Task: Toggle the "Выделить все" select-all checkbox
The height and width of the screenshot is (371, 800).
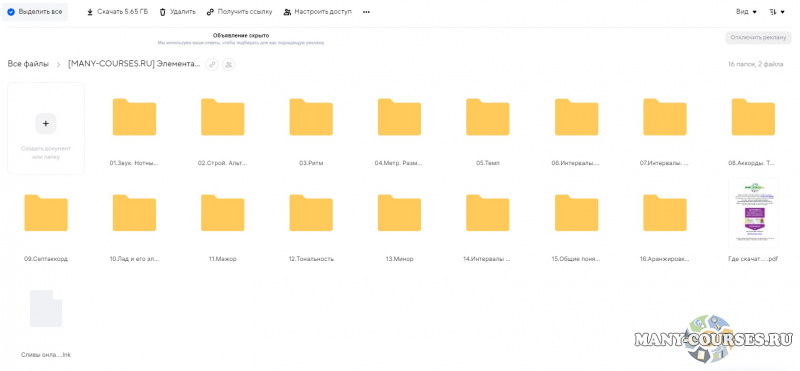Action: [11, 12]
